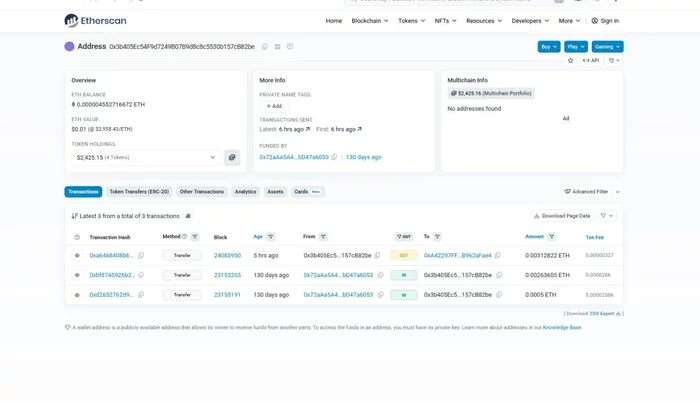The image size is (700, 401).
Task: Open the Buy dropdown button
Action: click(549, 46)
